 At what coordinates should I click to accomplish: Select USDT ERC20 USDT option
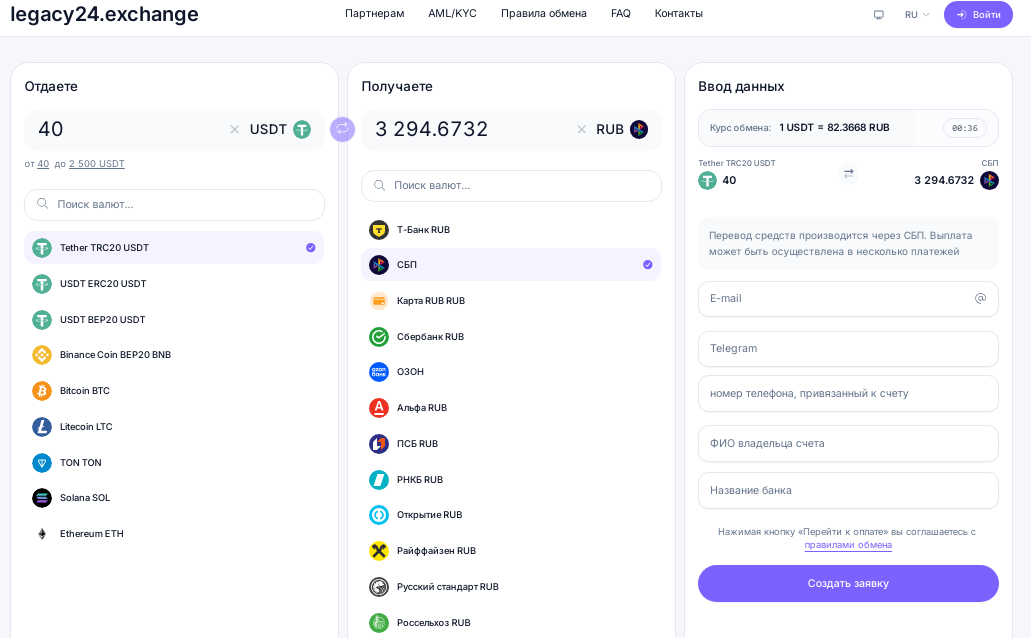(174, 283)
